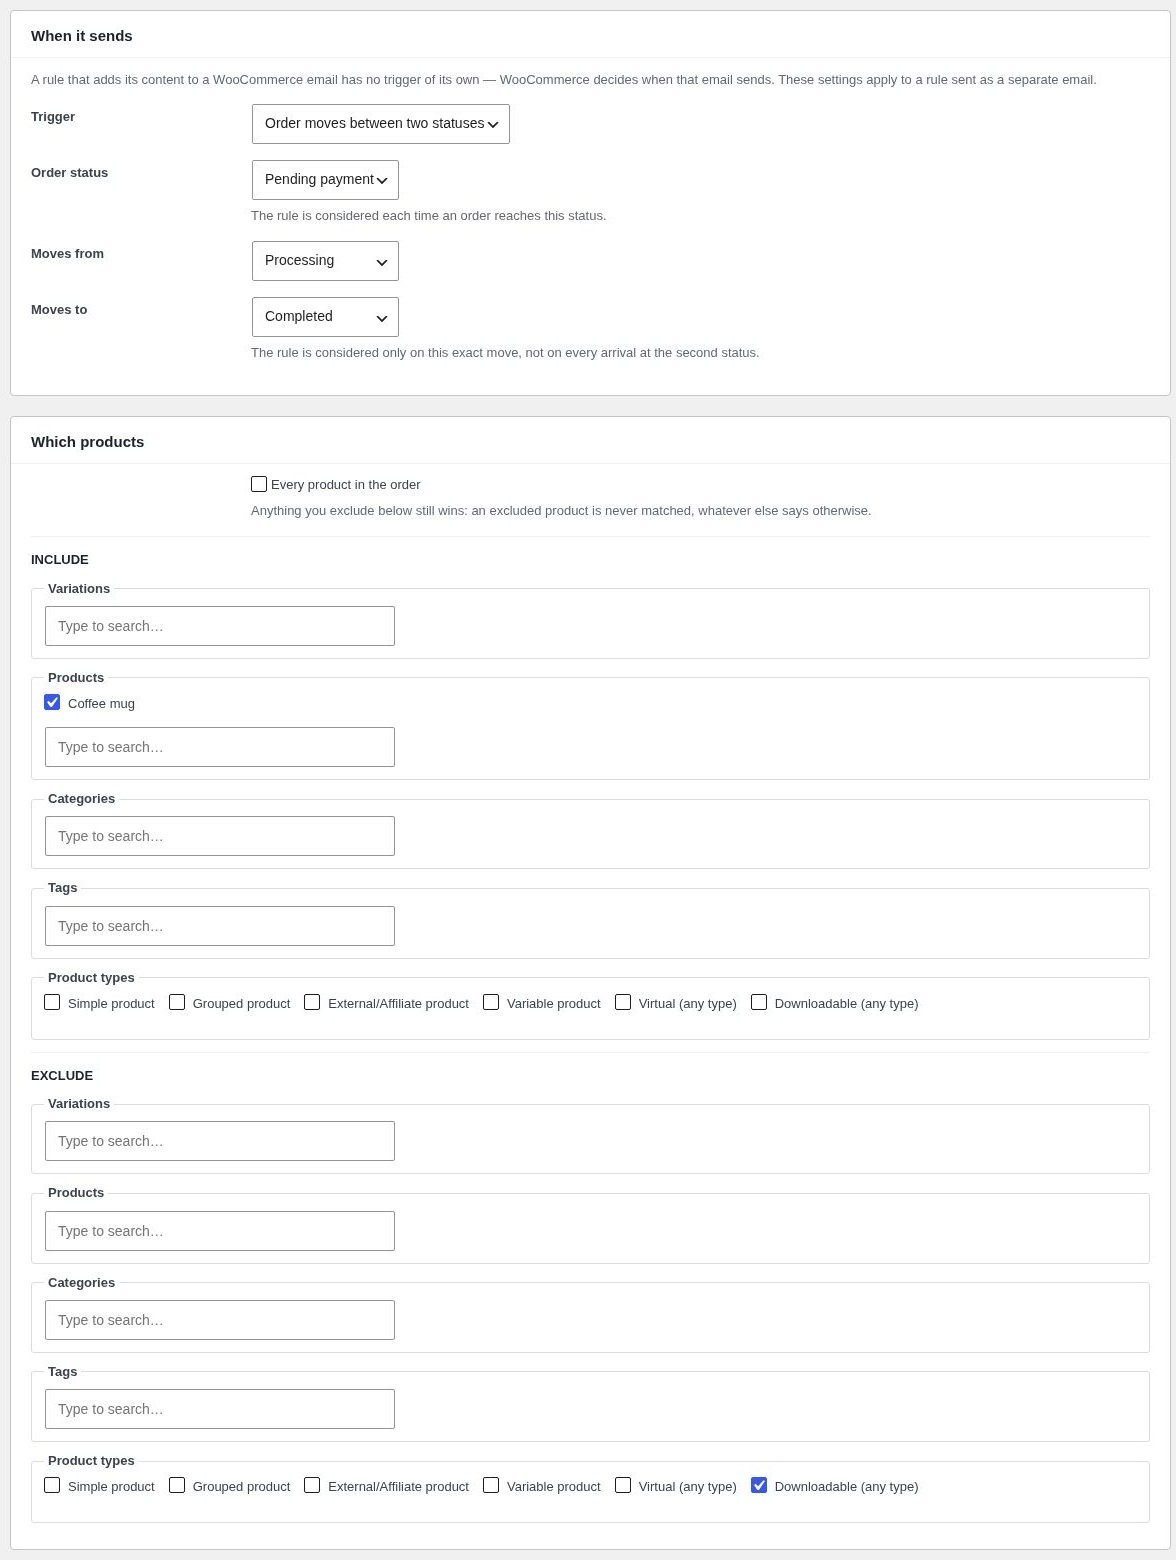Click the 'Trigger' field label
The width and height of the screenshot is (1176, 1560).
click(53, 117)
